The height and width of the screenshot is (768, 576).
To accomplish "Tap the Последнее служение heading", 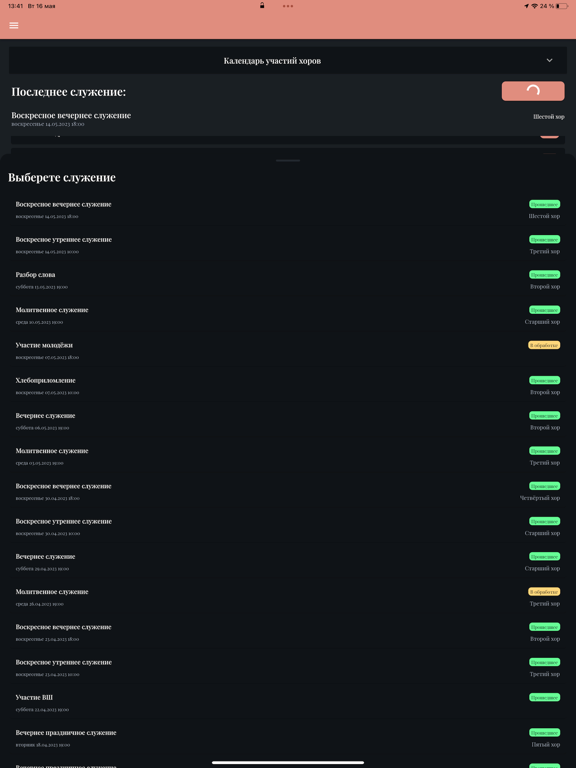I will [x=69, y=92].
